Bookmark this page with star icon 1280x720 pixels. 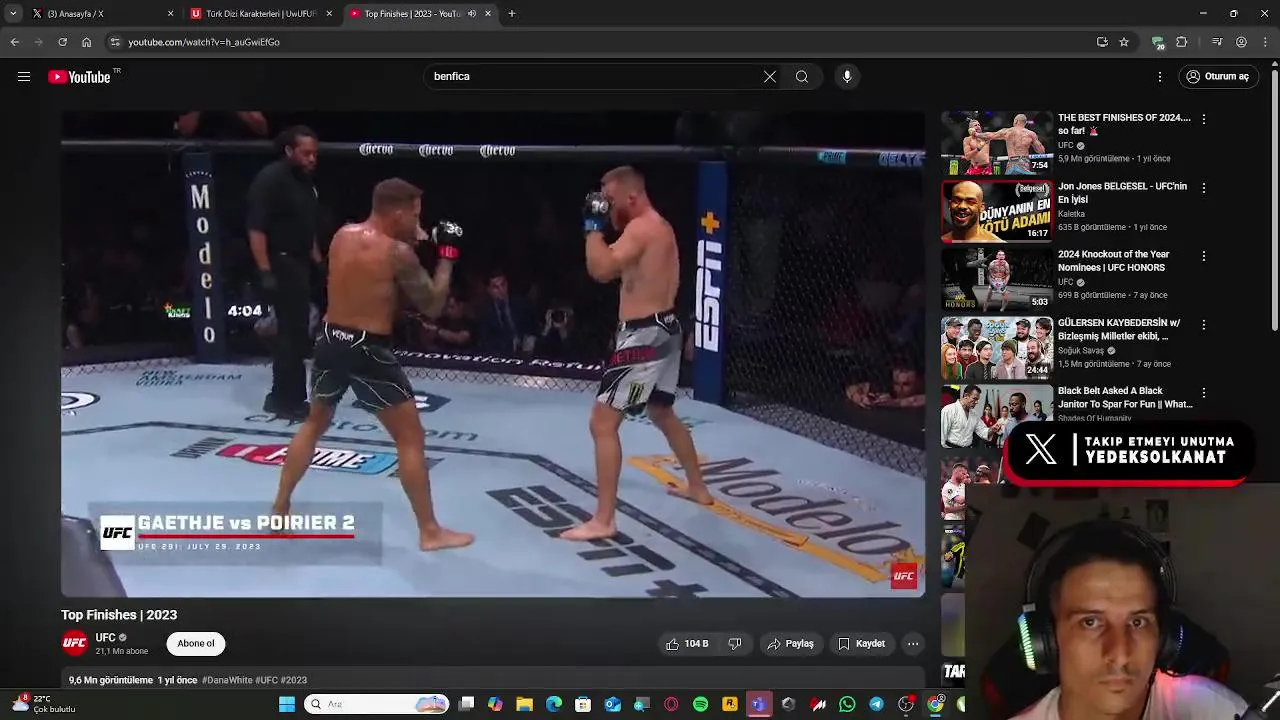click(1124, 42)
